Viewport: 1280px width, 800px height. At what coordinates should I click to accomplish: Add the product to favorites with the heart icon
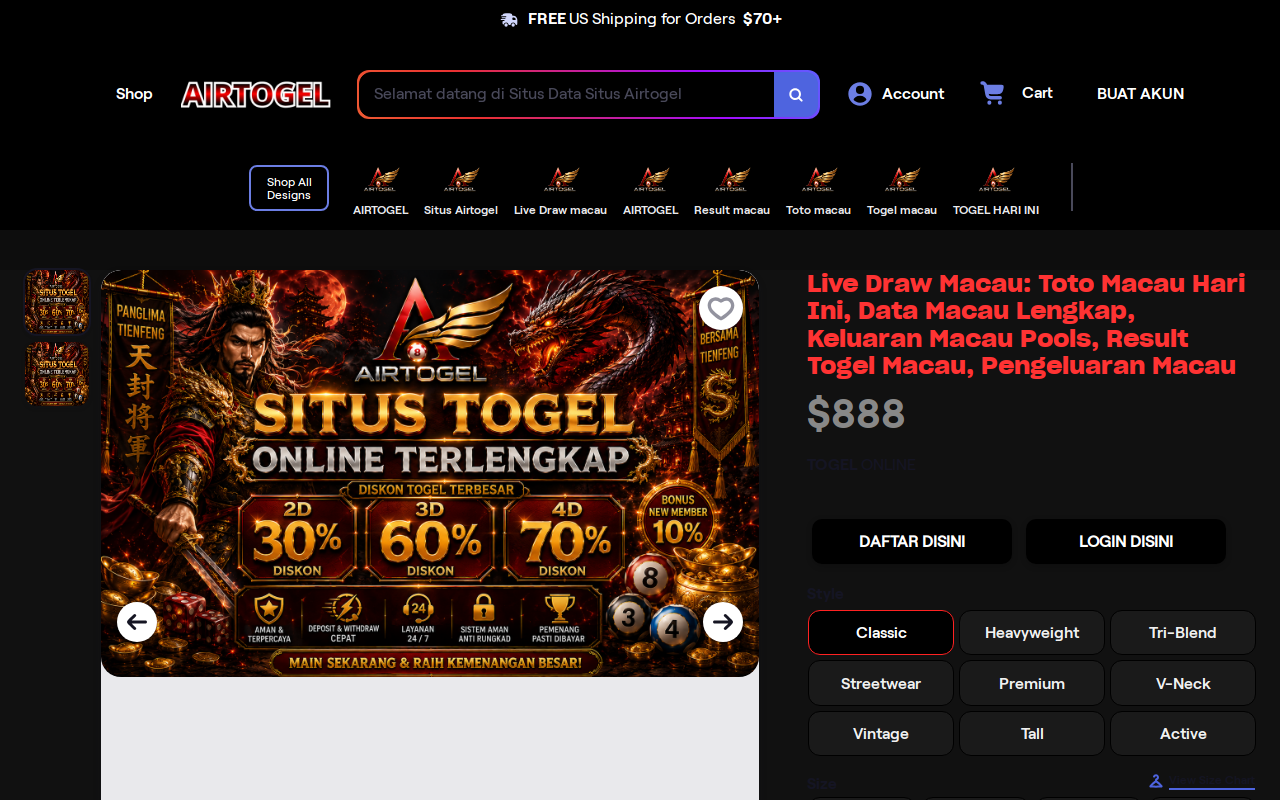[x=721, y=308]
